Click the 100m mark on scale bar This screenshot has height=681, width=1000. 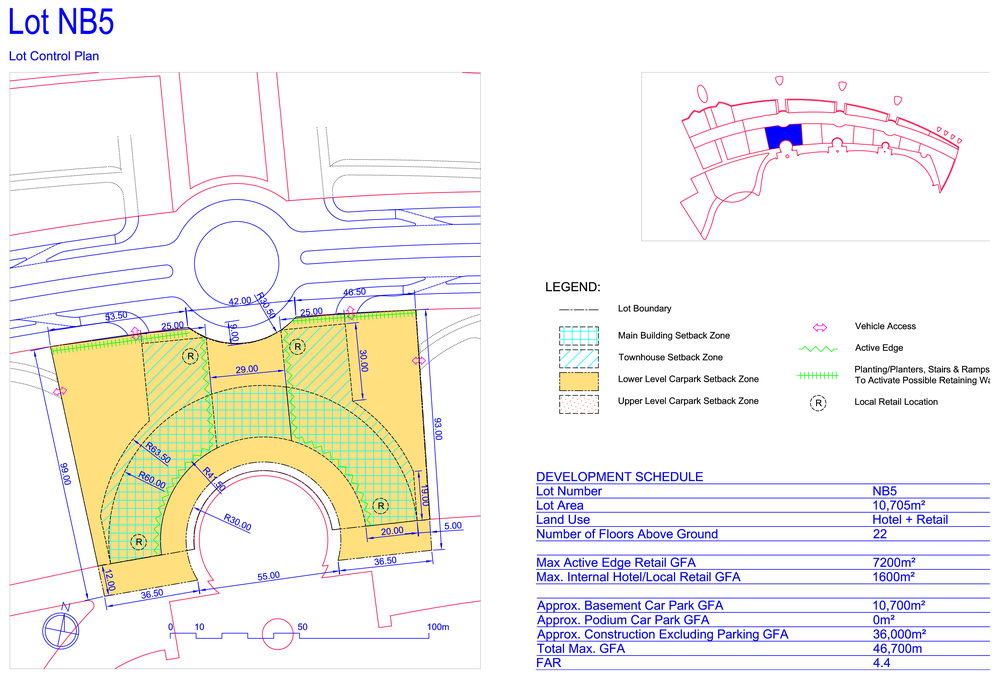point(437,627)
